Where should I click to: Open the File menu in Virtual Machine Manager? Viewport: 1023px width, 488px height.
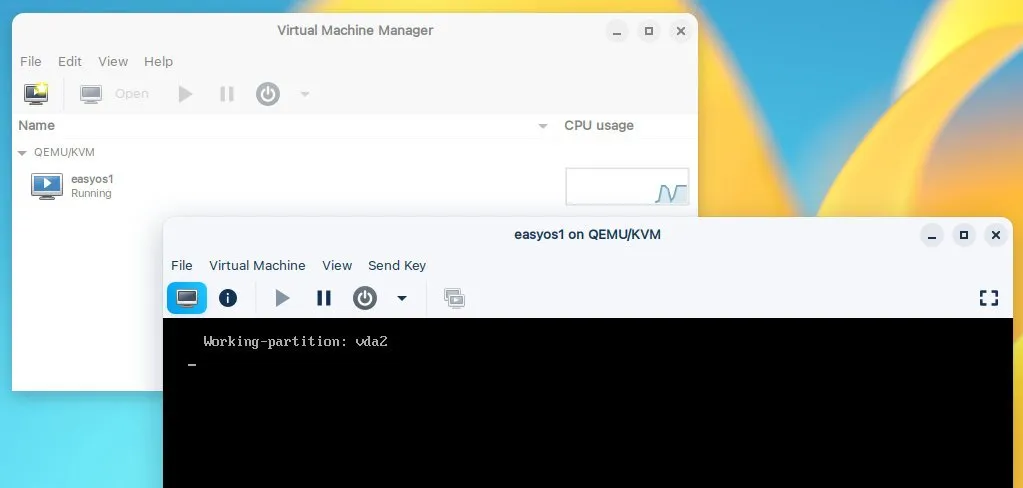coord(31,61)
